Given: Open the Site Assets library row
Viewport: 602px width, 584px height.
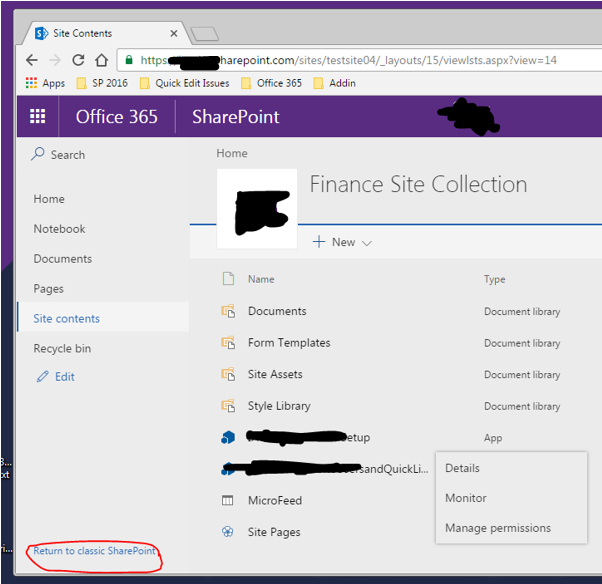Looking at the screenshot, I should tap(275, 374).
